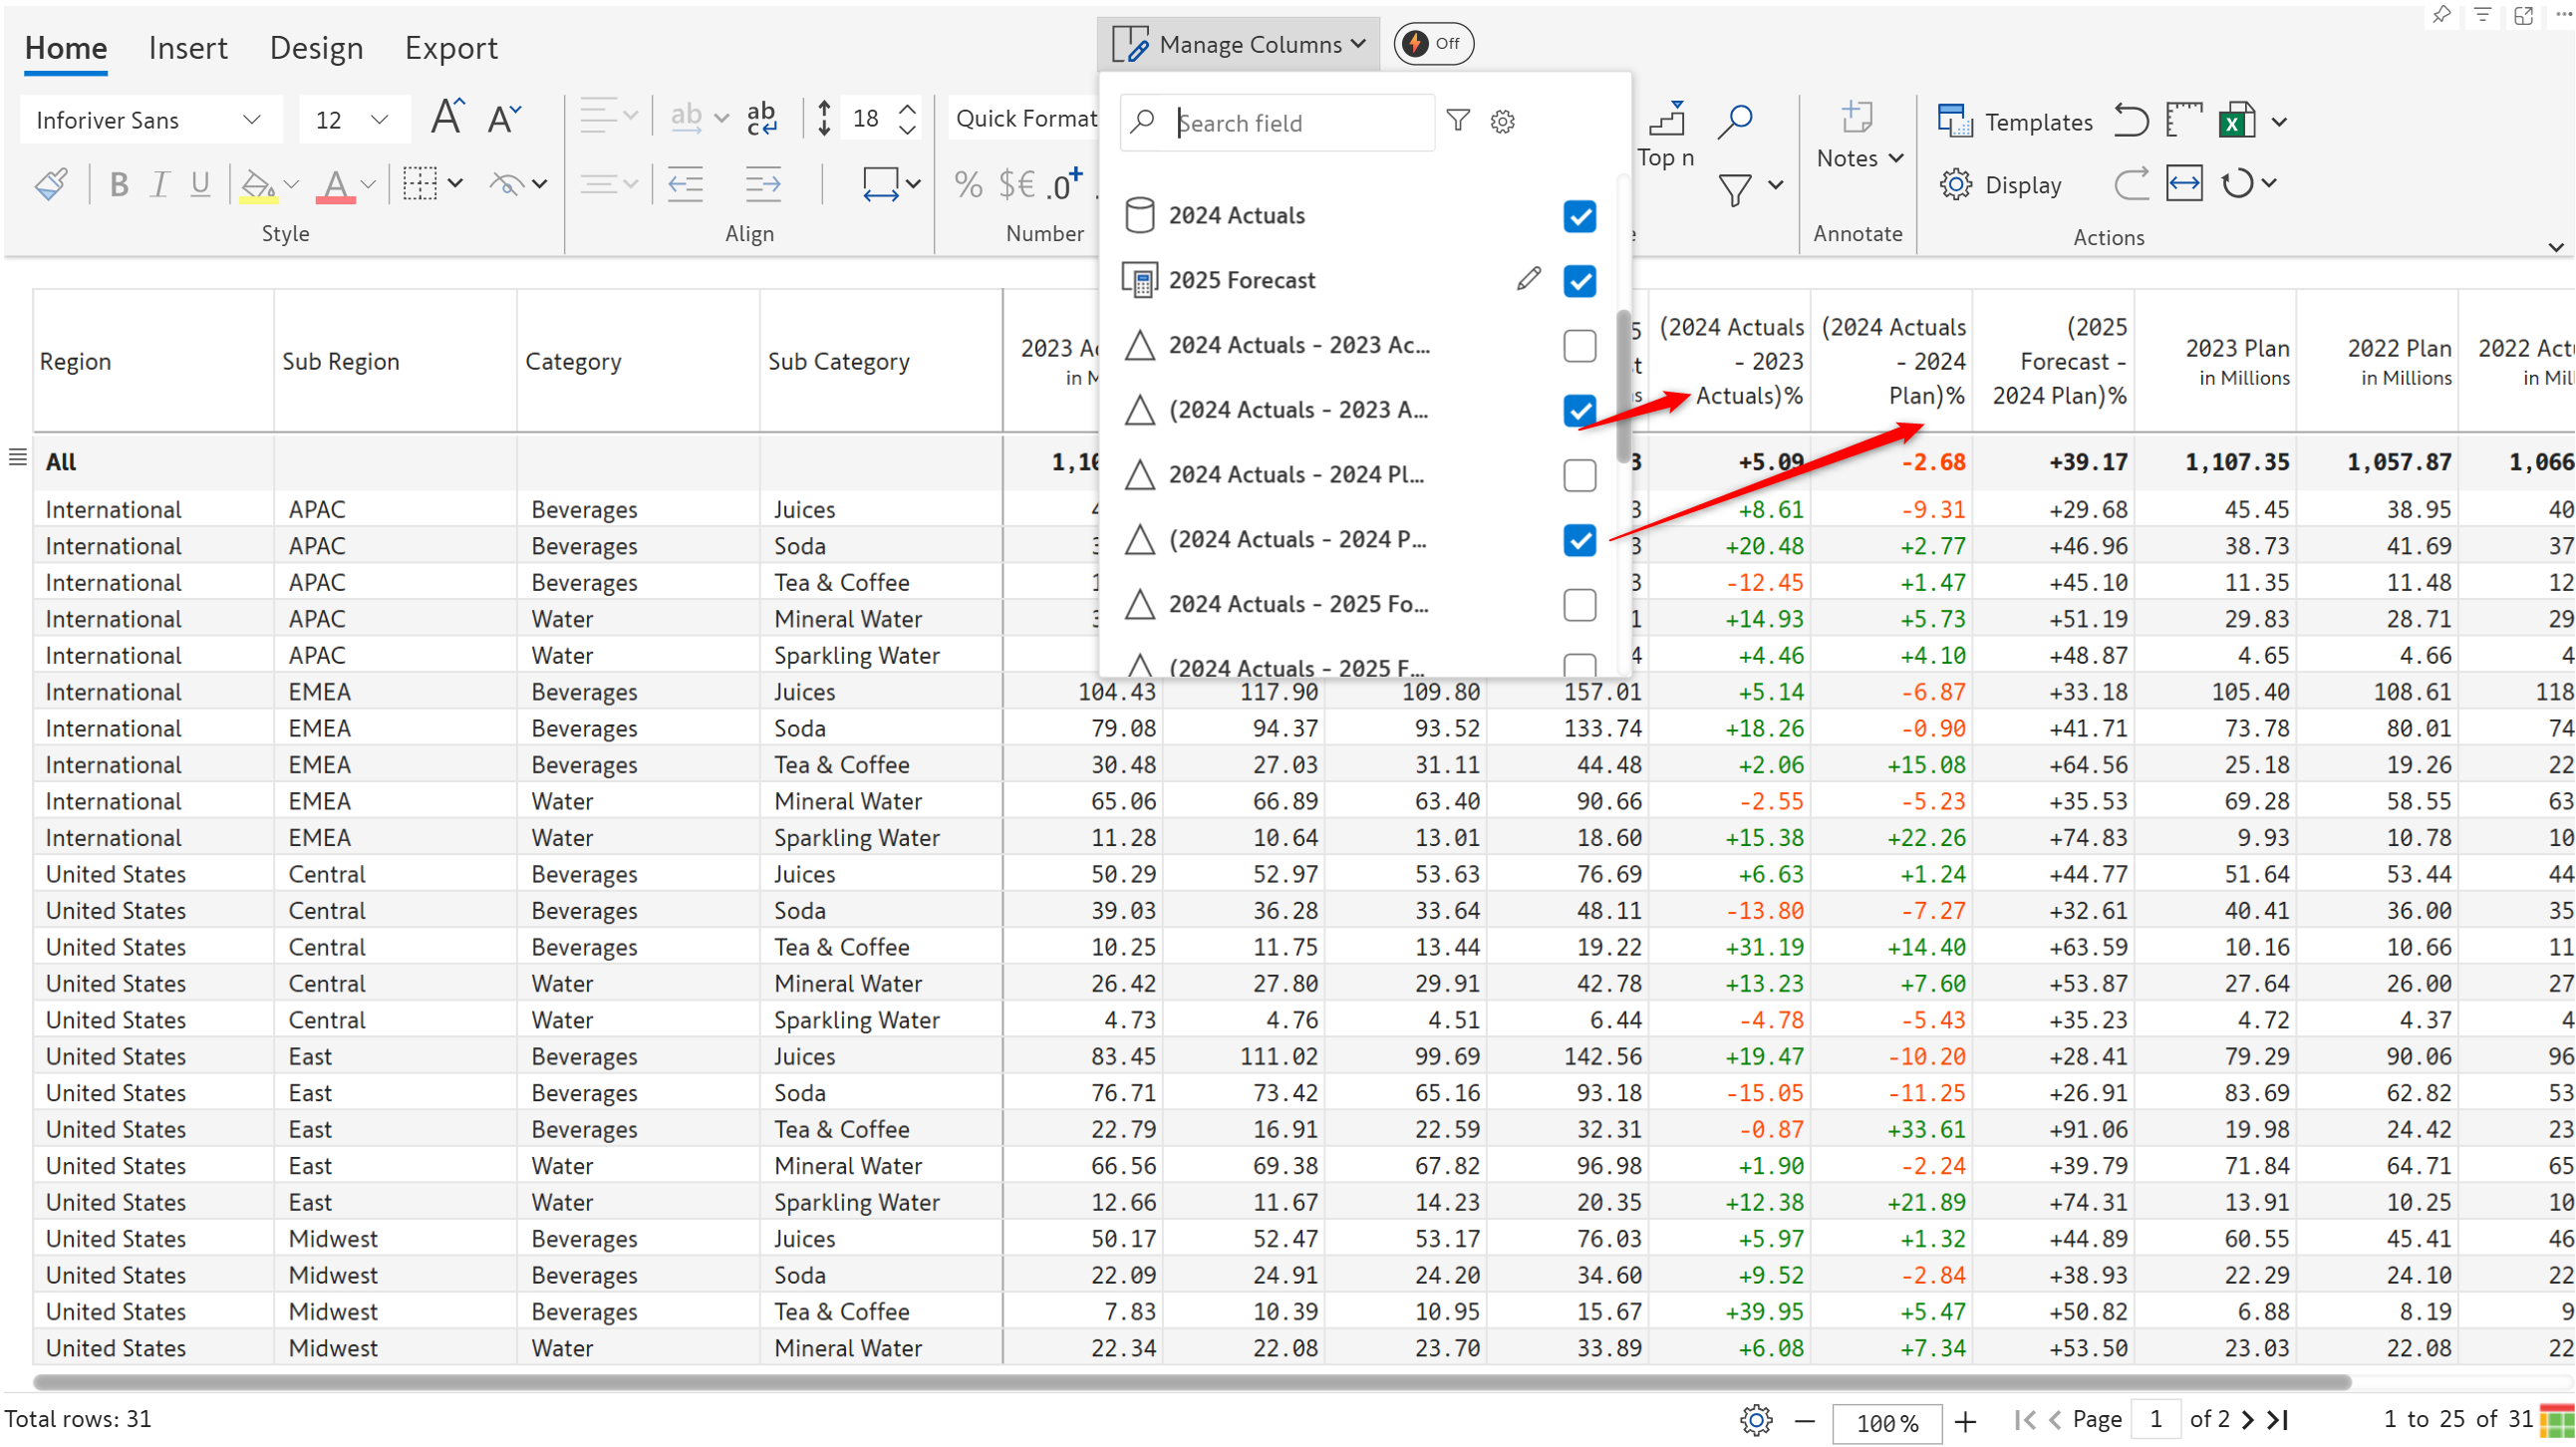Switch to the Export tab
This screenshot has width=2576, height=1447.
(450, 48)
